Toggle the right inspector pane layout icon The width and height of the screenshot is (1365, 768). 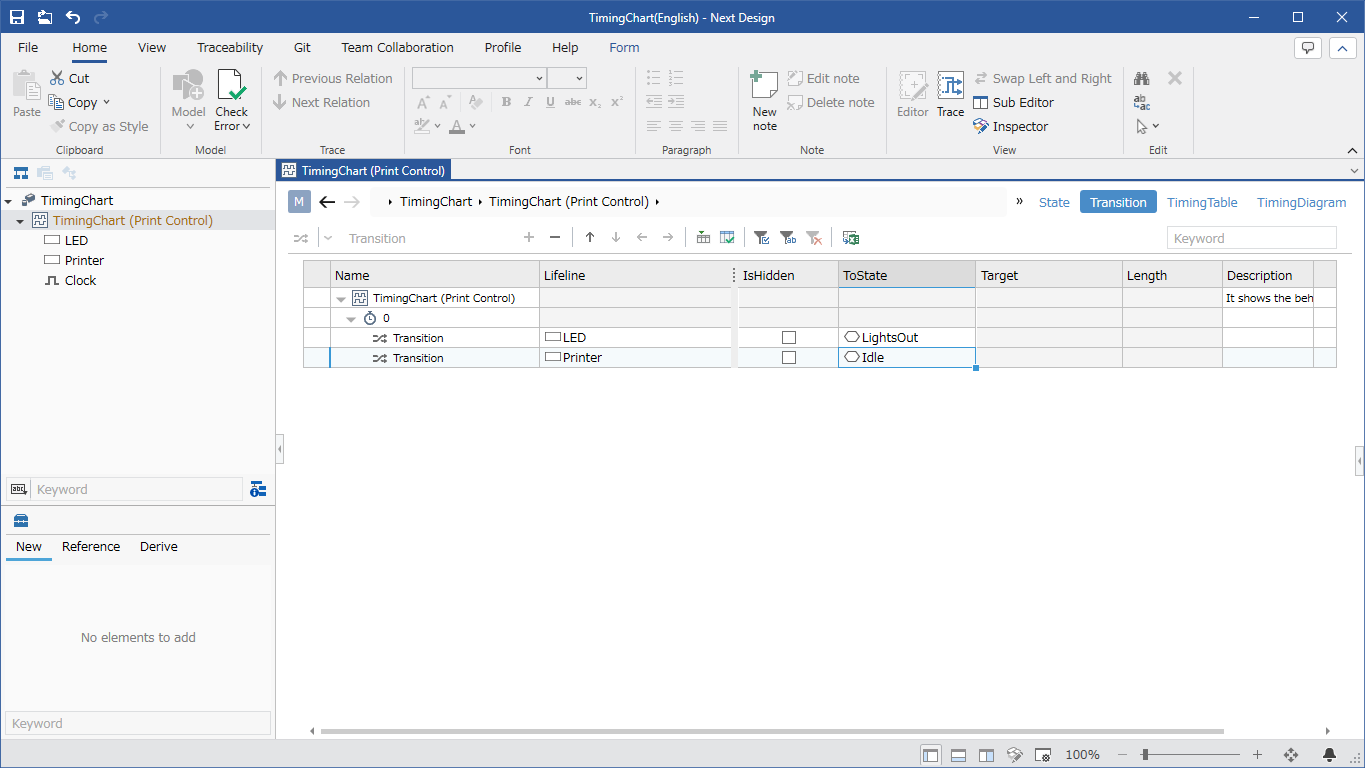(986, 755)
